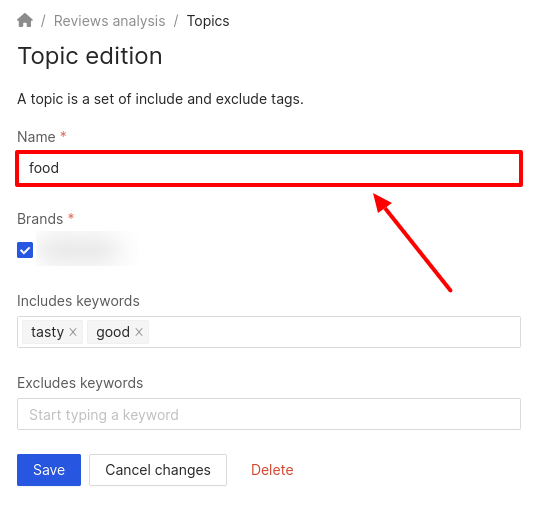Click the "Topic edition" page heading
This screenshot has height=512, width=540.
[x=90, y=56]
